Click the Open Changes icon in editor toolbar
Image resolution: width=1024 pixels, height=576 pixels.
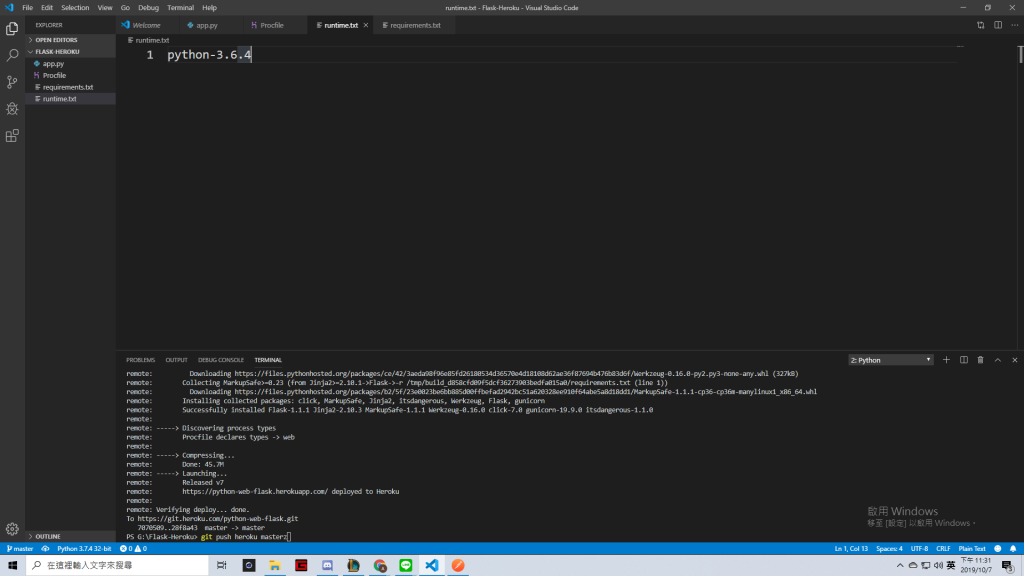pyautogui.click(x=980, y=25)
